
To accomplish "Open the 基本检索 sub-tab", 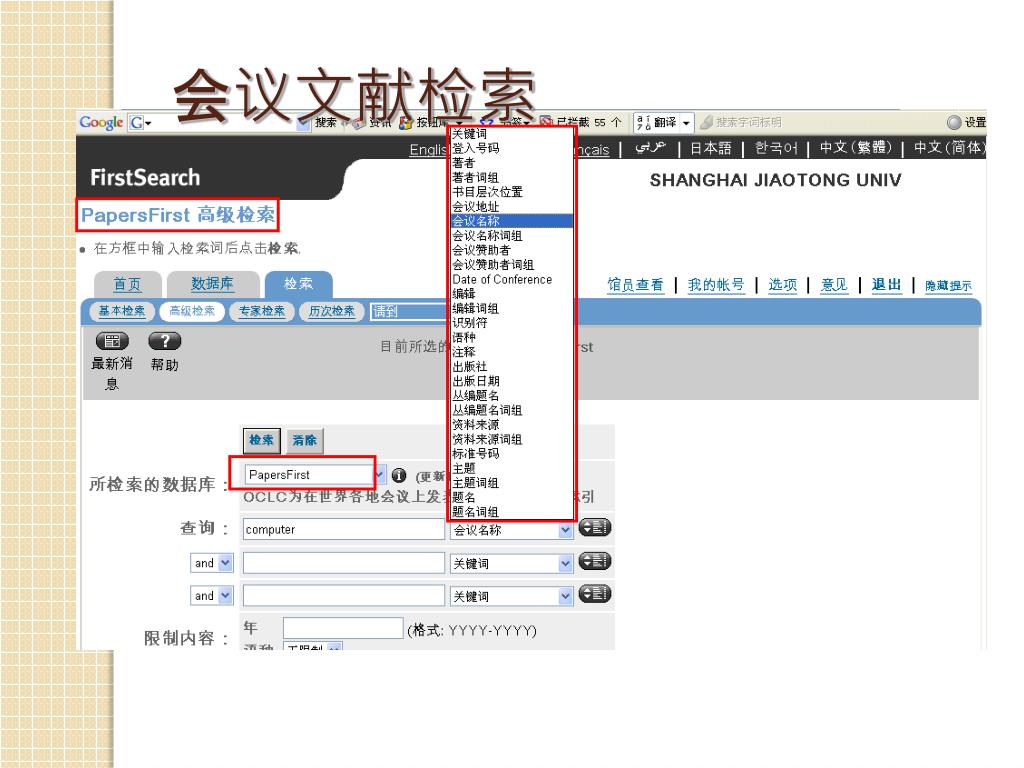I will click(x=121, y=312).
